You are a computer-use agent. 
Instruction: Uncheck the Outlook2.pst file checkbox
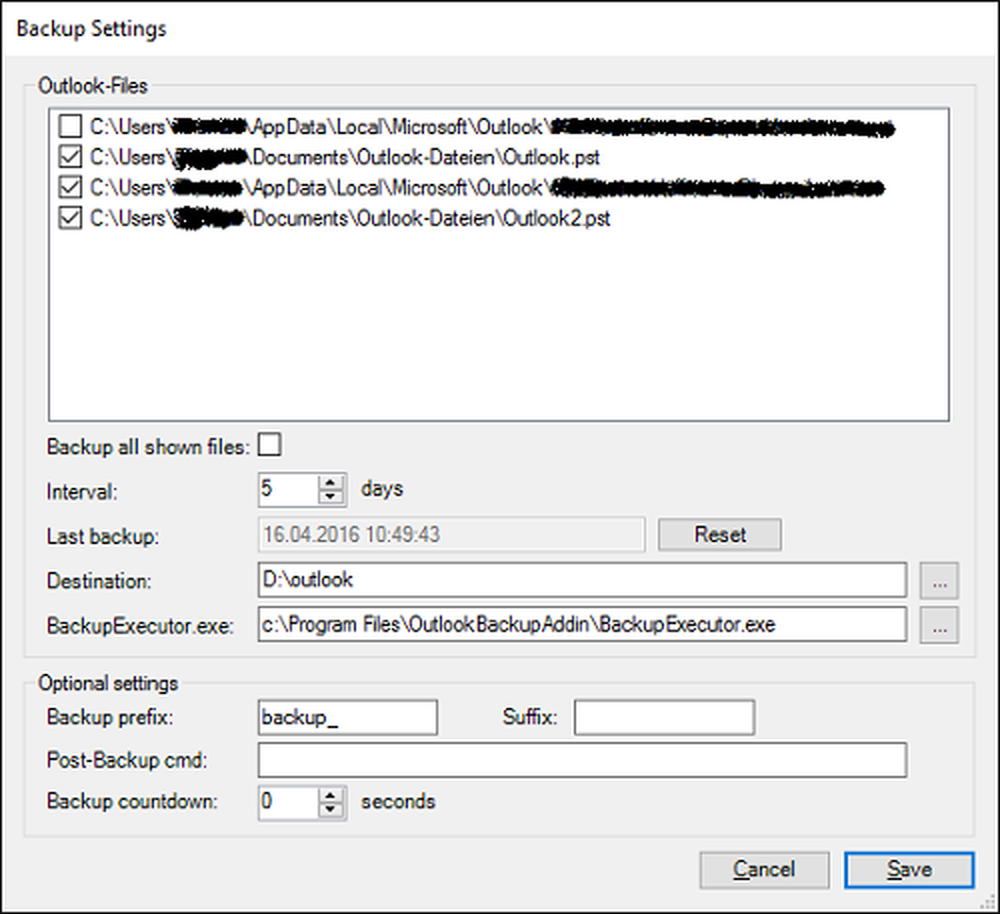[70, 218]
